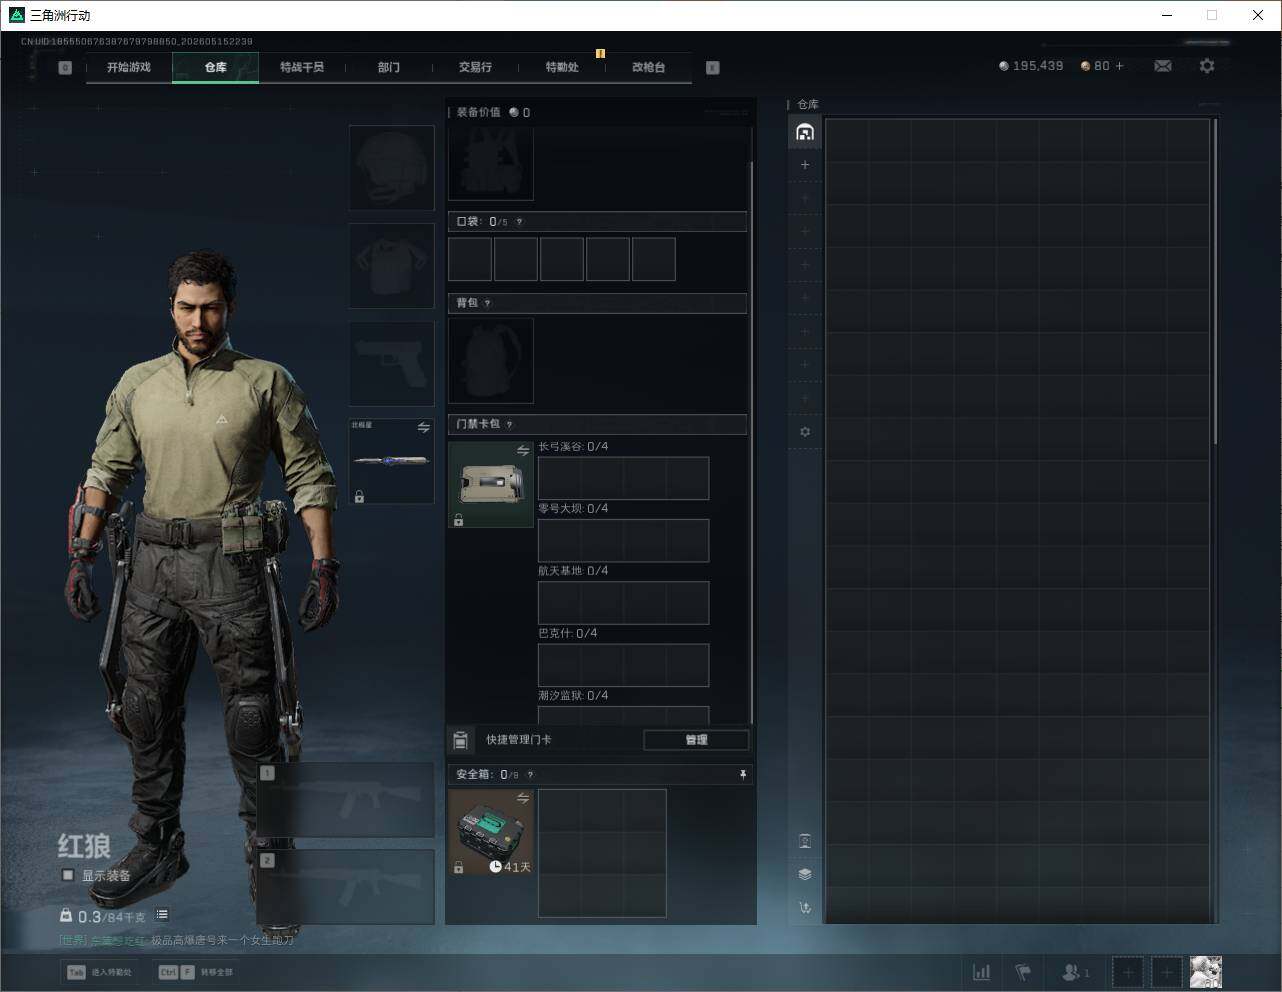Click the pistol sidearm slot

pos(391,363)
